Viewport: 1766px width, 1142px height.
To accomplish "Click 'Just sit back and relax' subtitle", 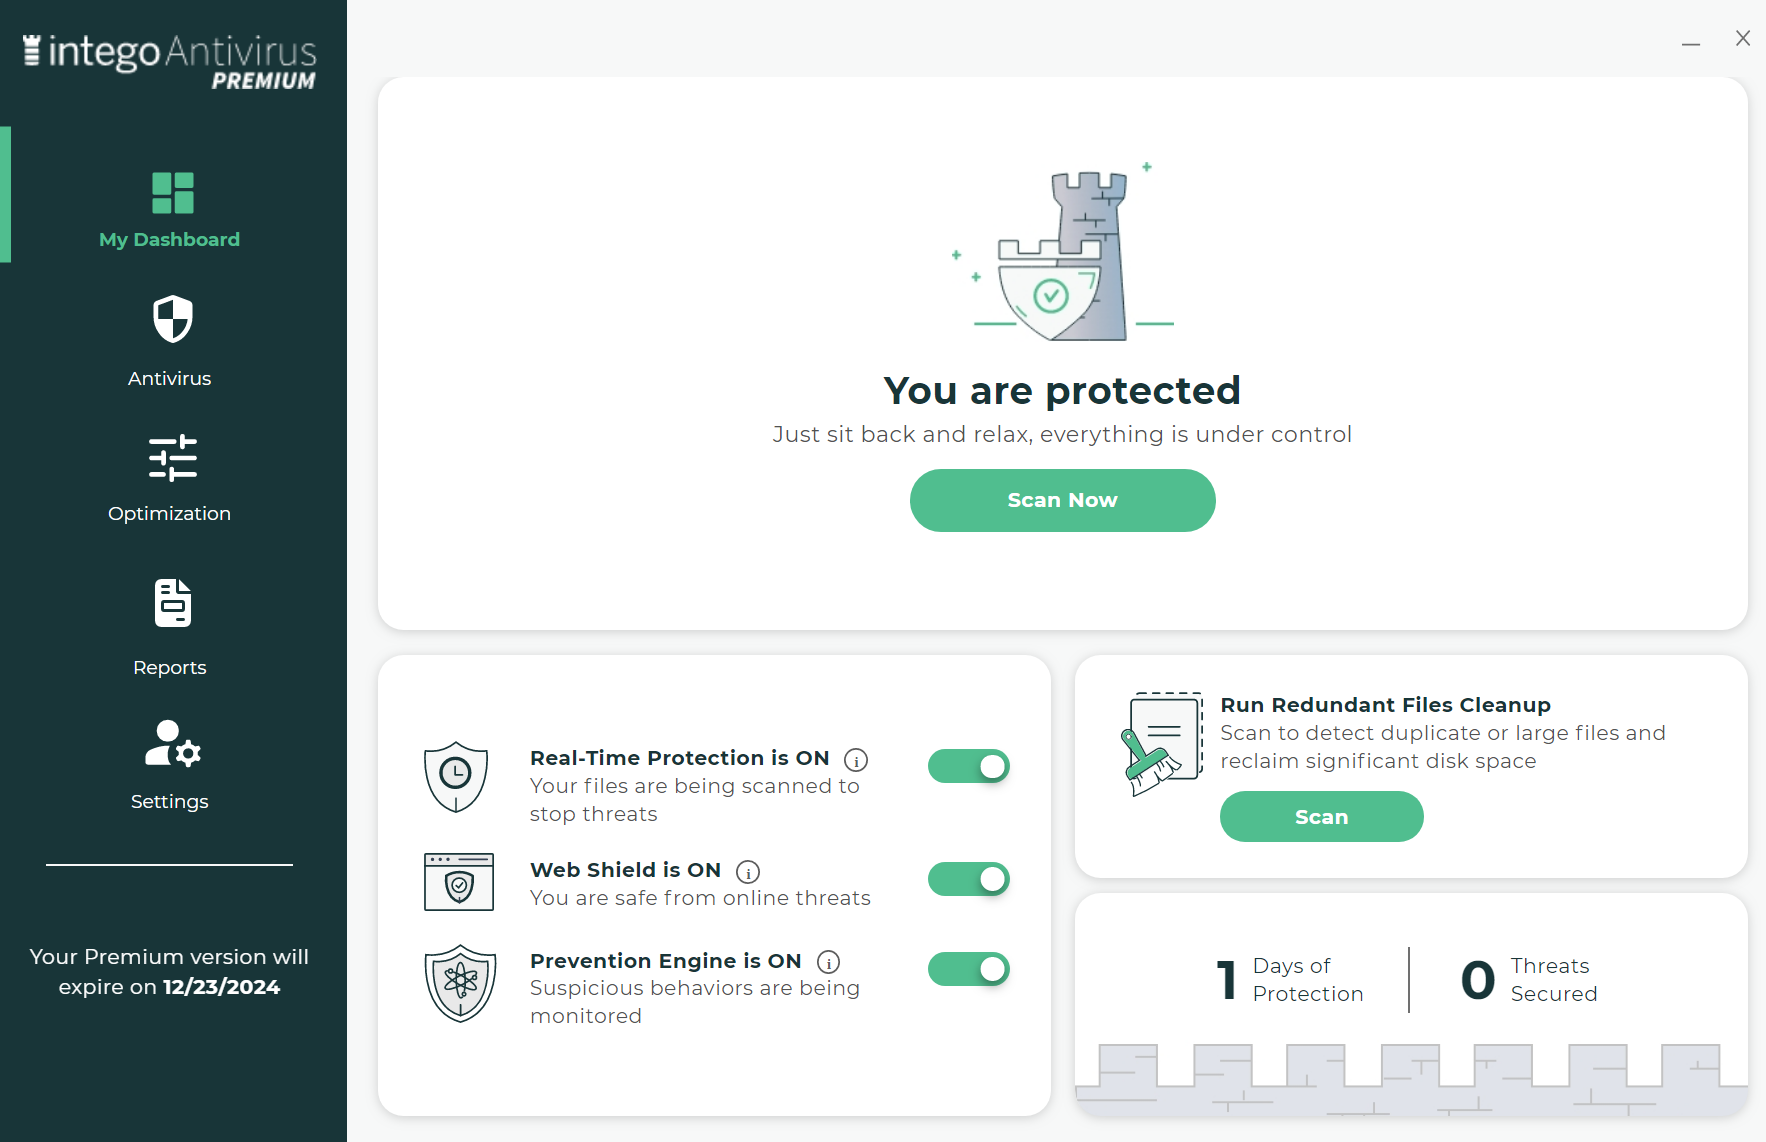I will pyautogui.click(x=1062, y=435).
